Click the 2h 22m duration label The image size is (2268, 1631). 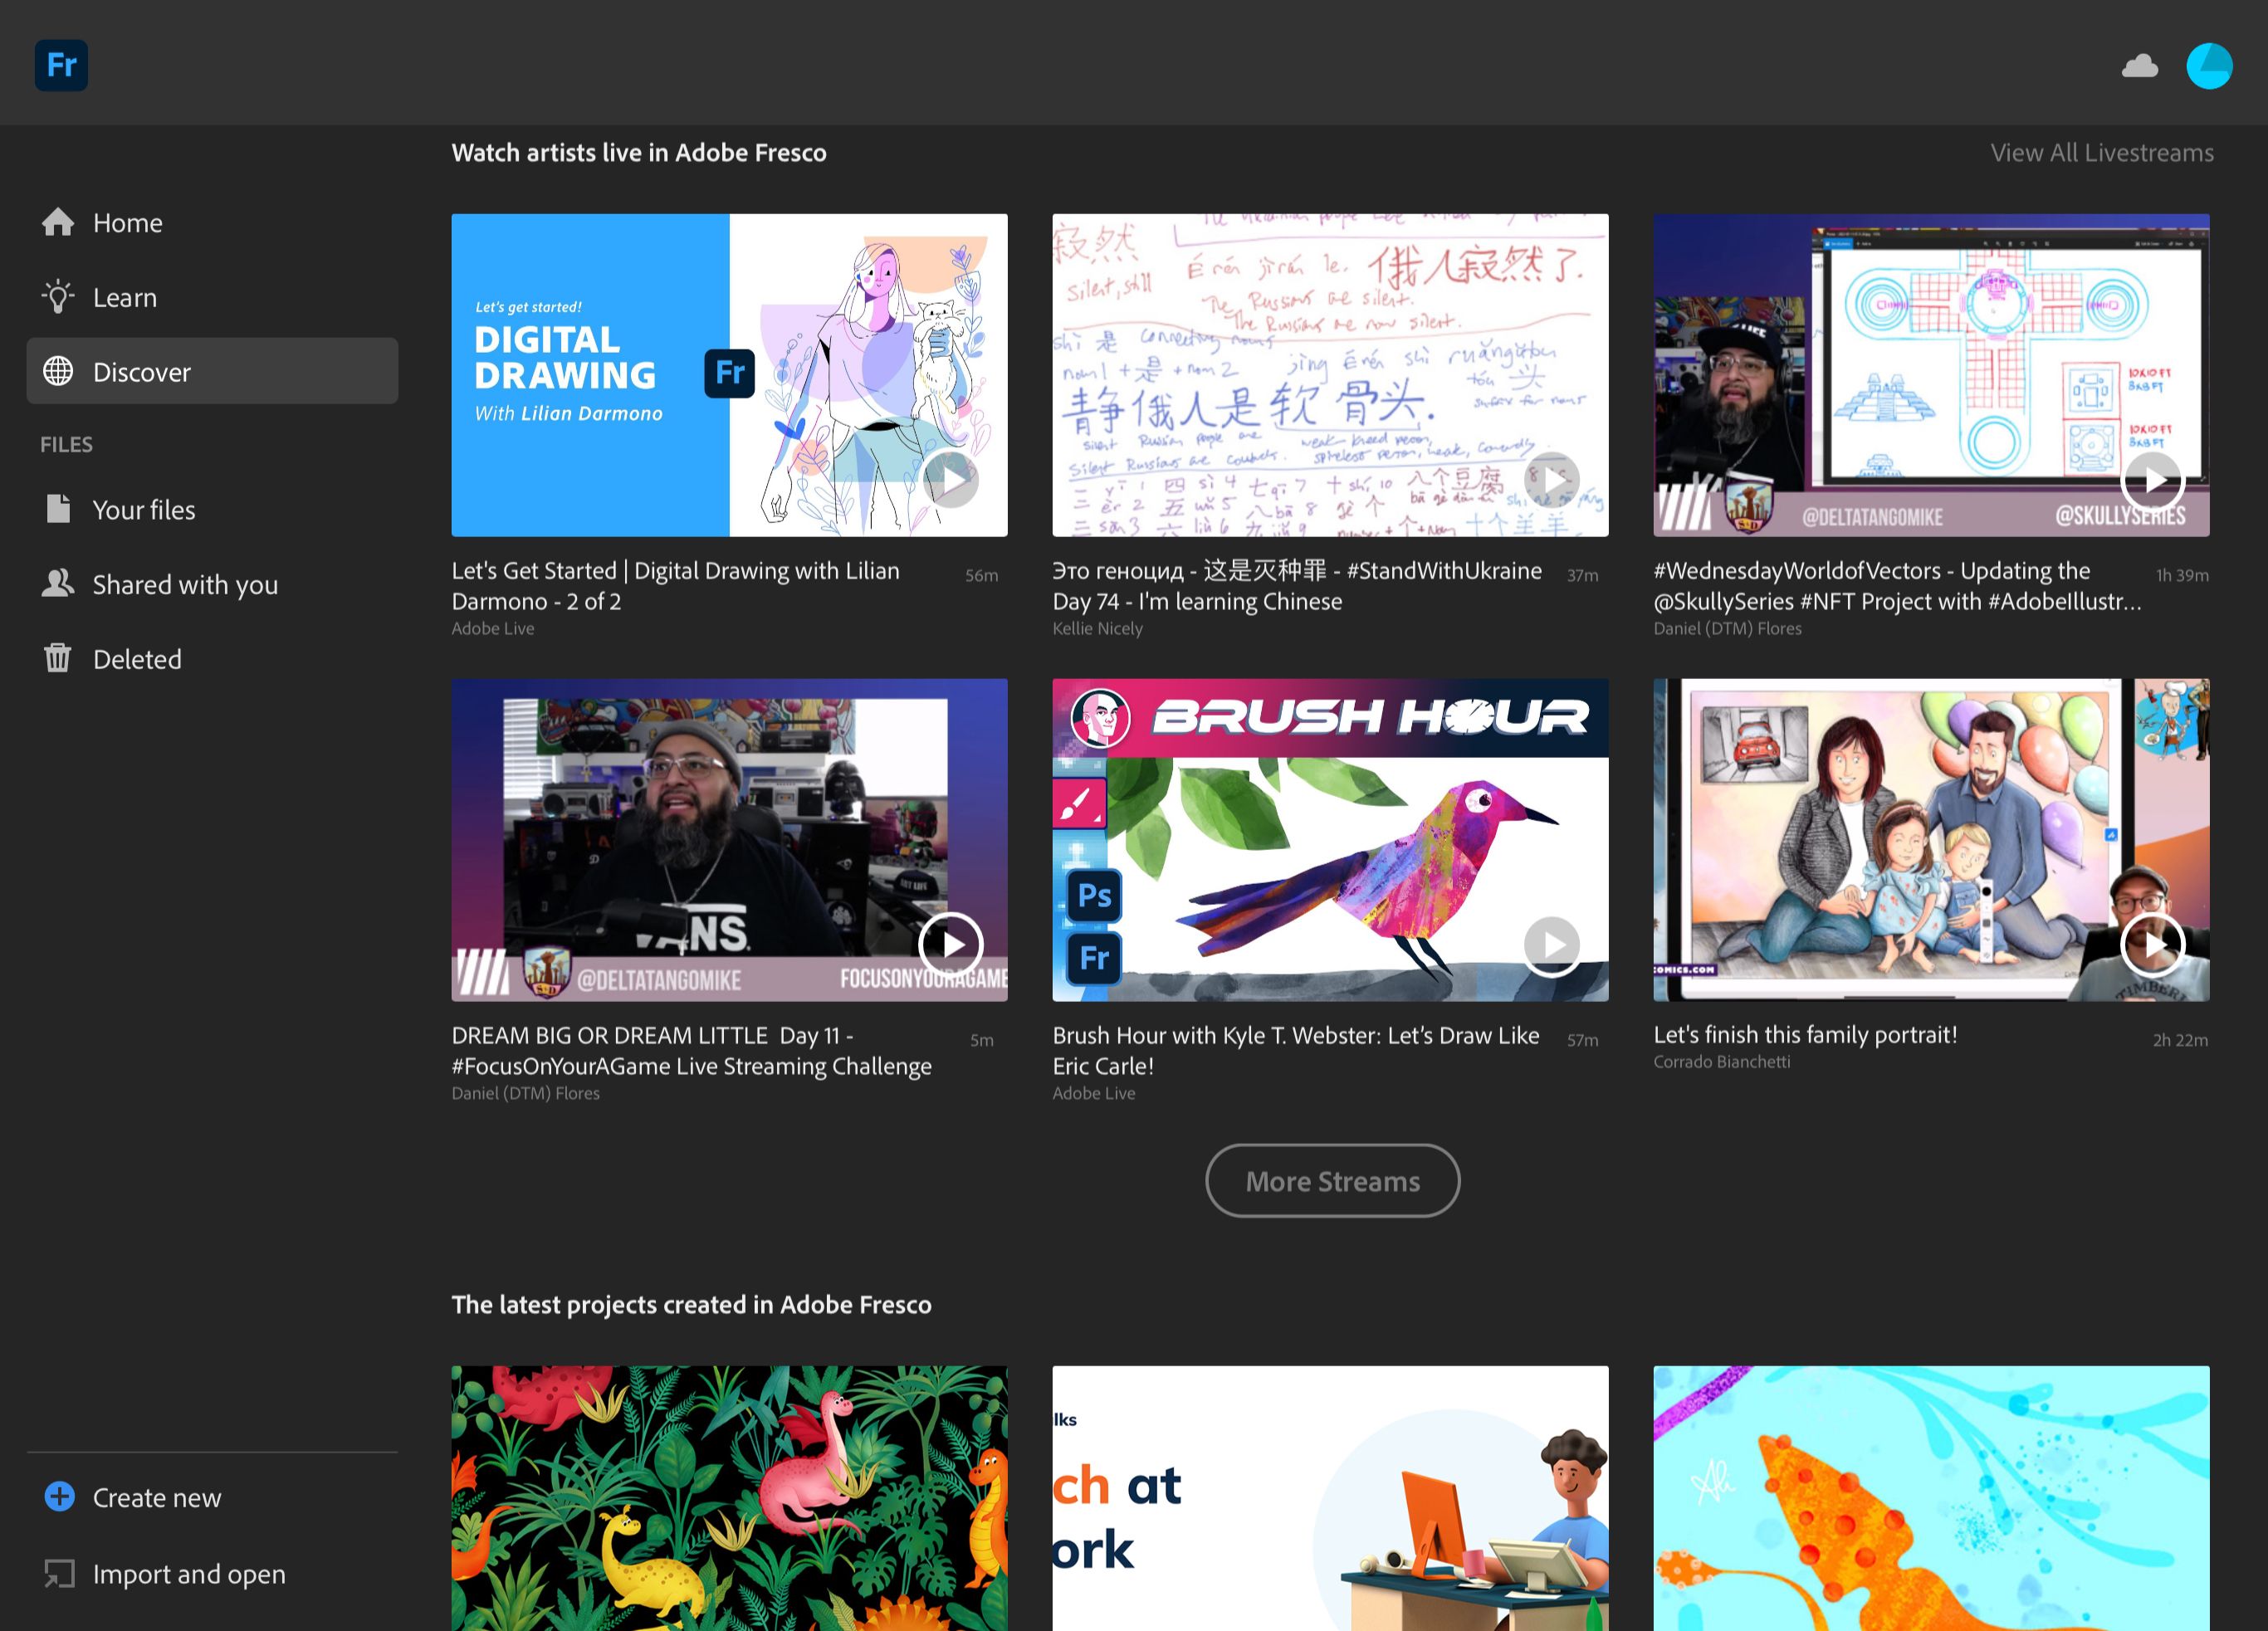[x=2180, y=1040]
